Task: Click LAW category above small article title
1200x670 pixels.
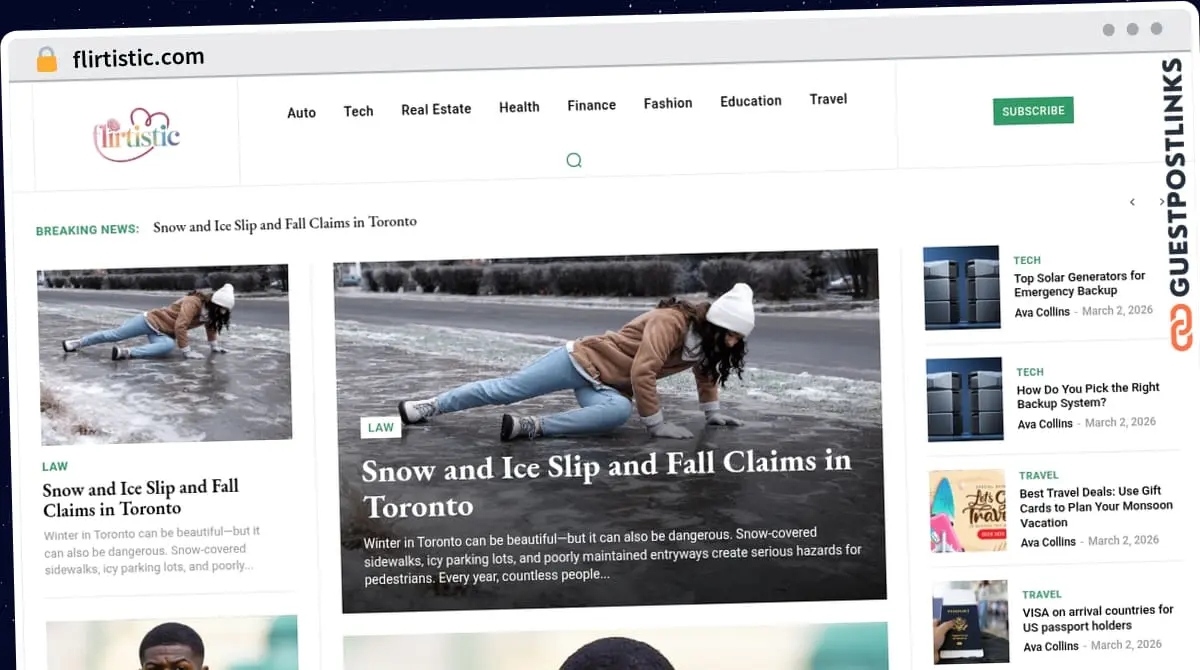Action: [x=55, y=466]
